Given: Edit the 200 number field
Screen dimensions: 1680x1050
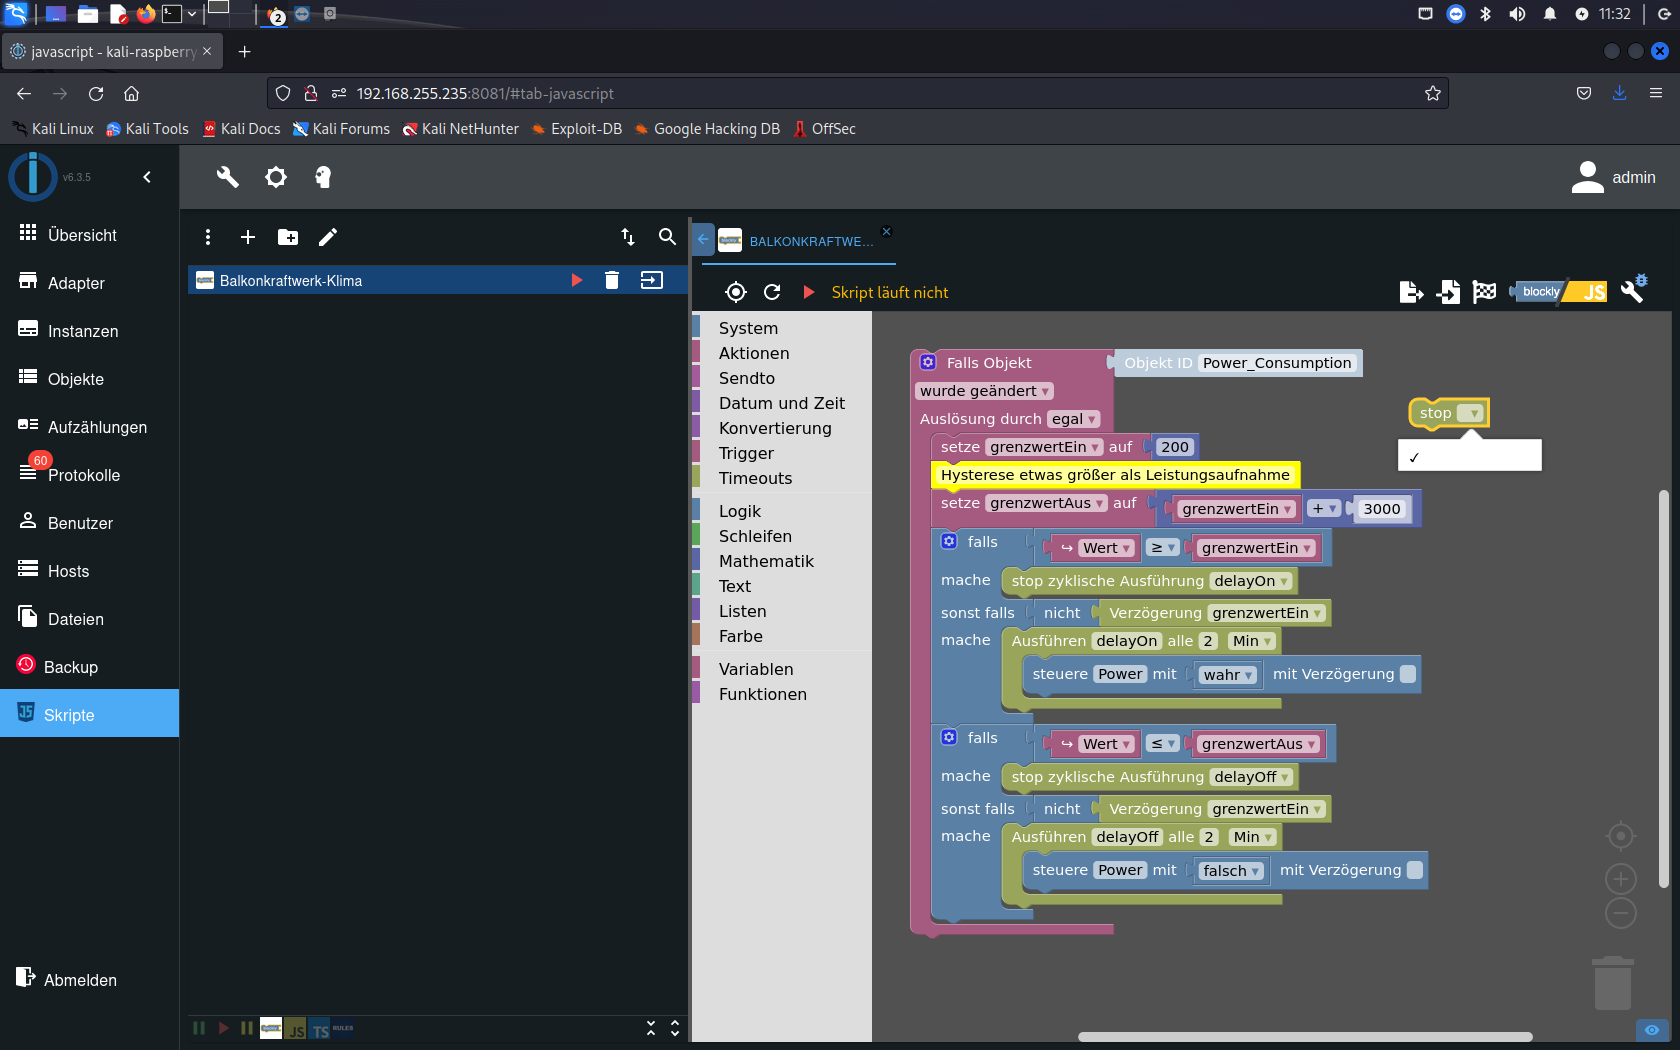Looking at the screenshot, I should pyautogui.click(x=1175, y=447).
